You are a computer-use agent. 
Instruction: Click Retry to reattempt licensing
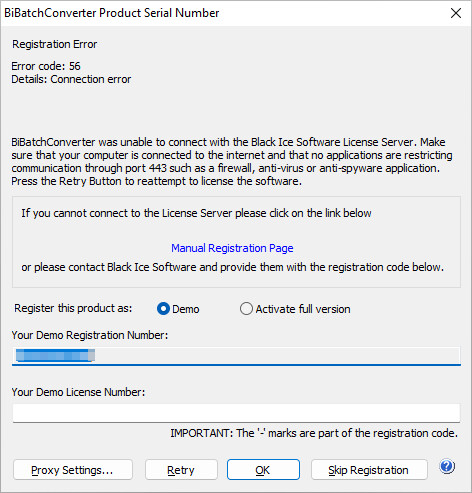pyautogui.click(x=181, y=470)
